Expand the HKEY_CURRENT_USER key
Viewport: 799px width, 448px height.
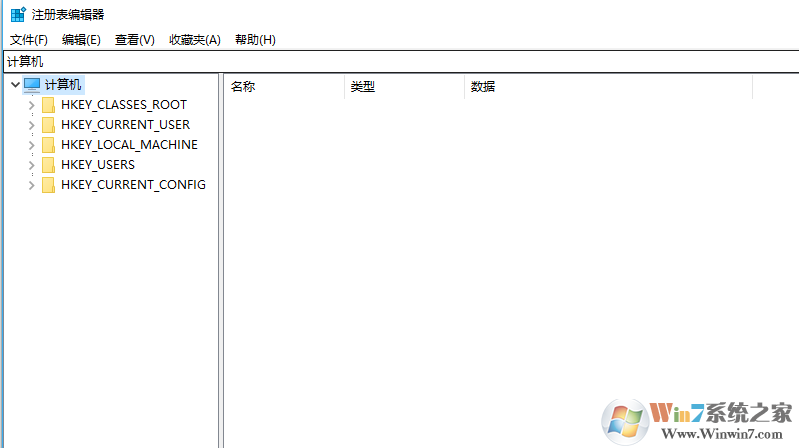[32, 125]
